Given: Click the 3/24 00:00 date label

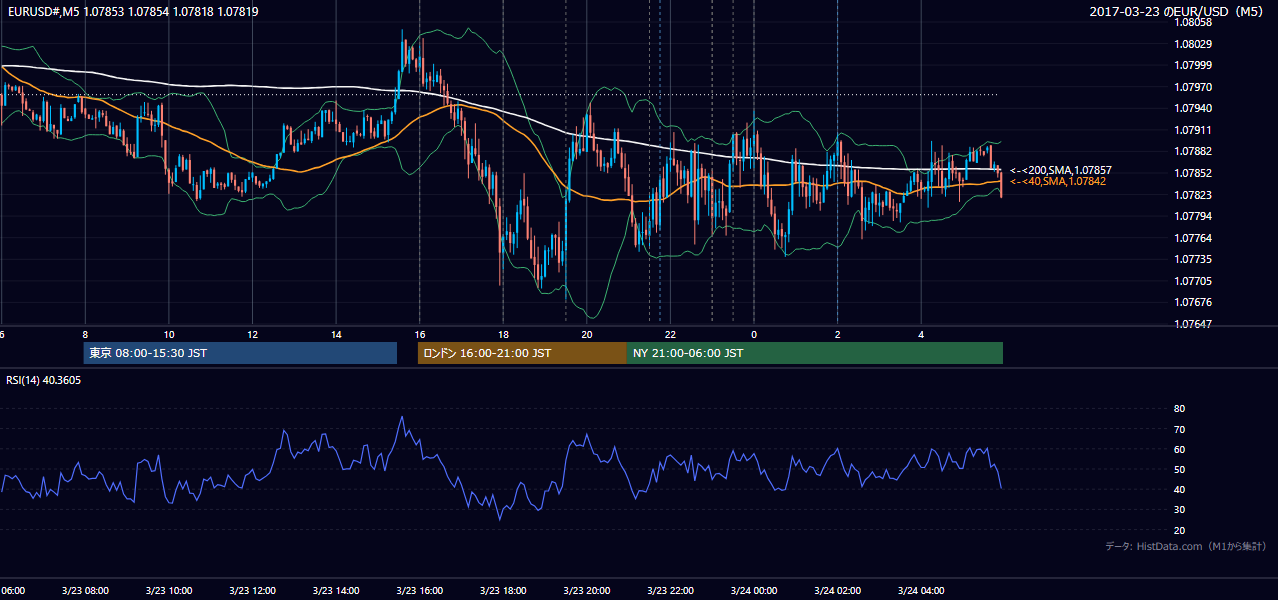Looking at the screenshot, I should tap(754, 591).
